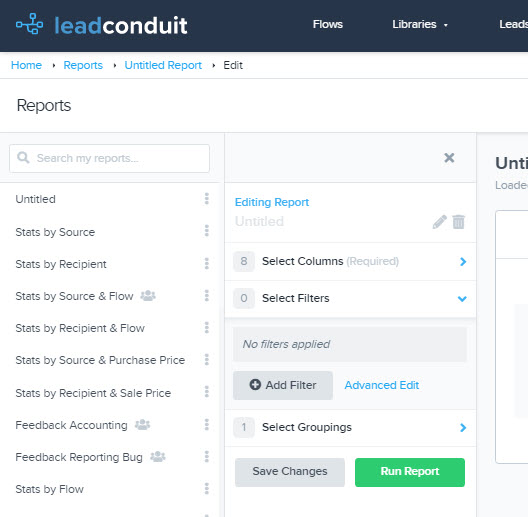
Task: Click Advanced Edit link
Action: pos(382,385)
